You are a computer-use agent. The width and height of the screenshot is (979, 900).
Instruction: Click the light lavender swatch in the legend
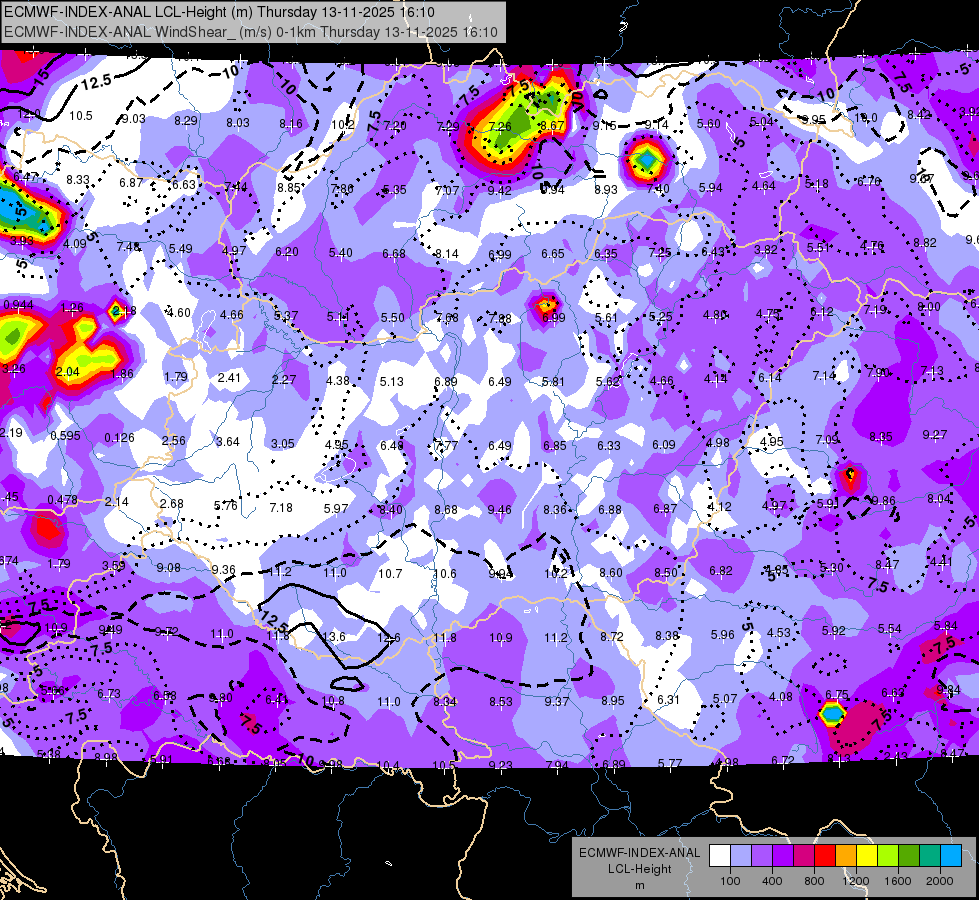pos(741,856)
